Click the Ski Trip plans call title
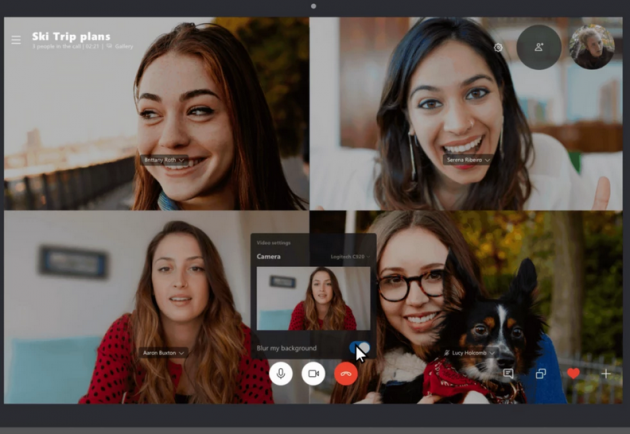 pyautogui.click(x=71, y=37)
